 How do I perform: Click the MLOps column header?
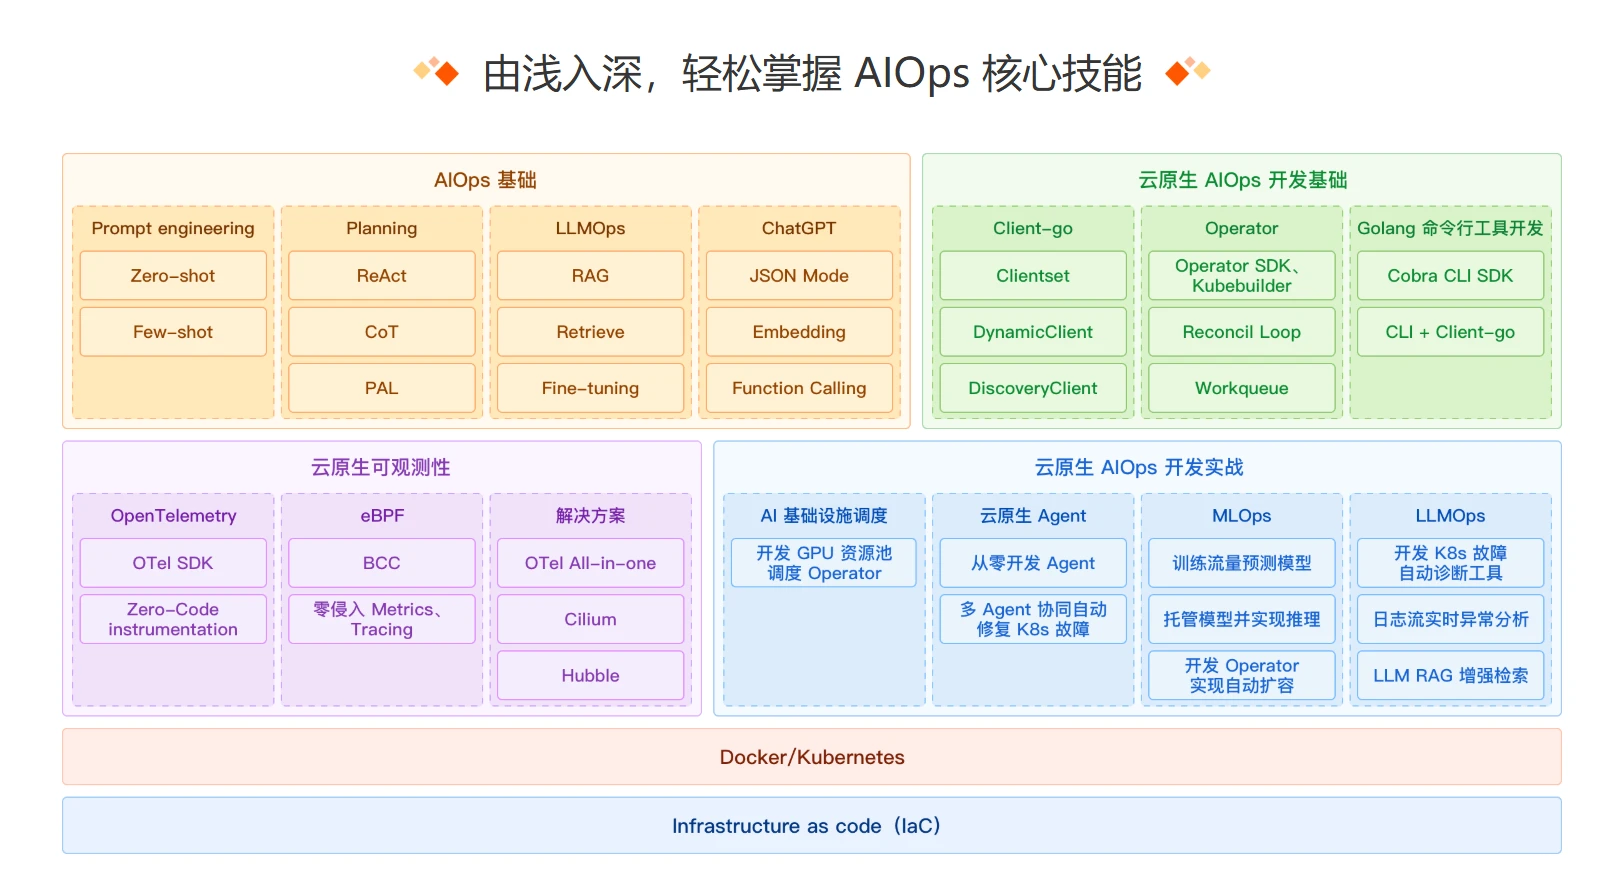point(1242,515)
